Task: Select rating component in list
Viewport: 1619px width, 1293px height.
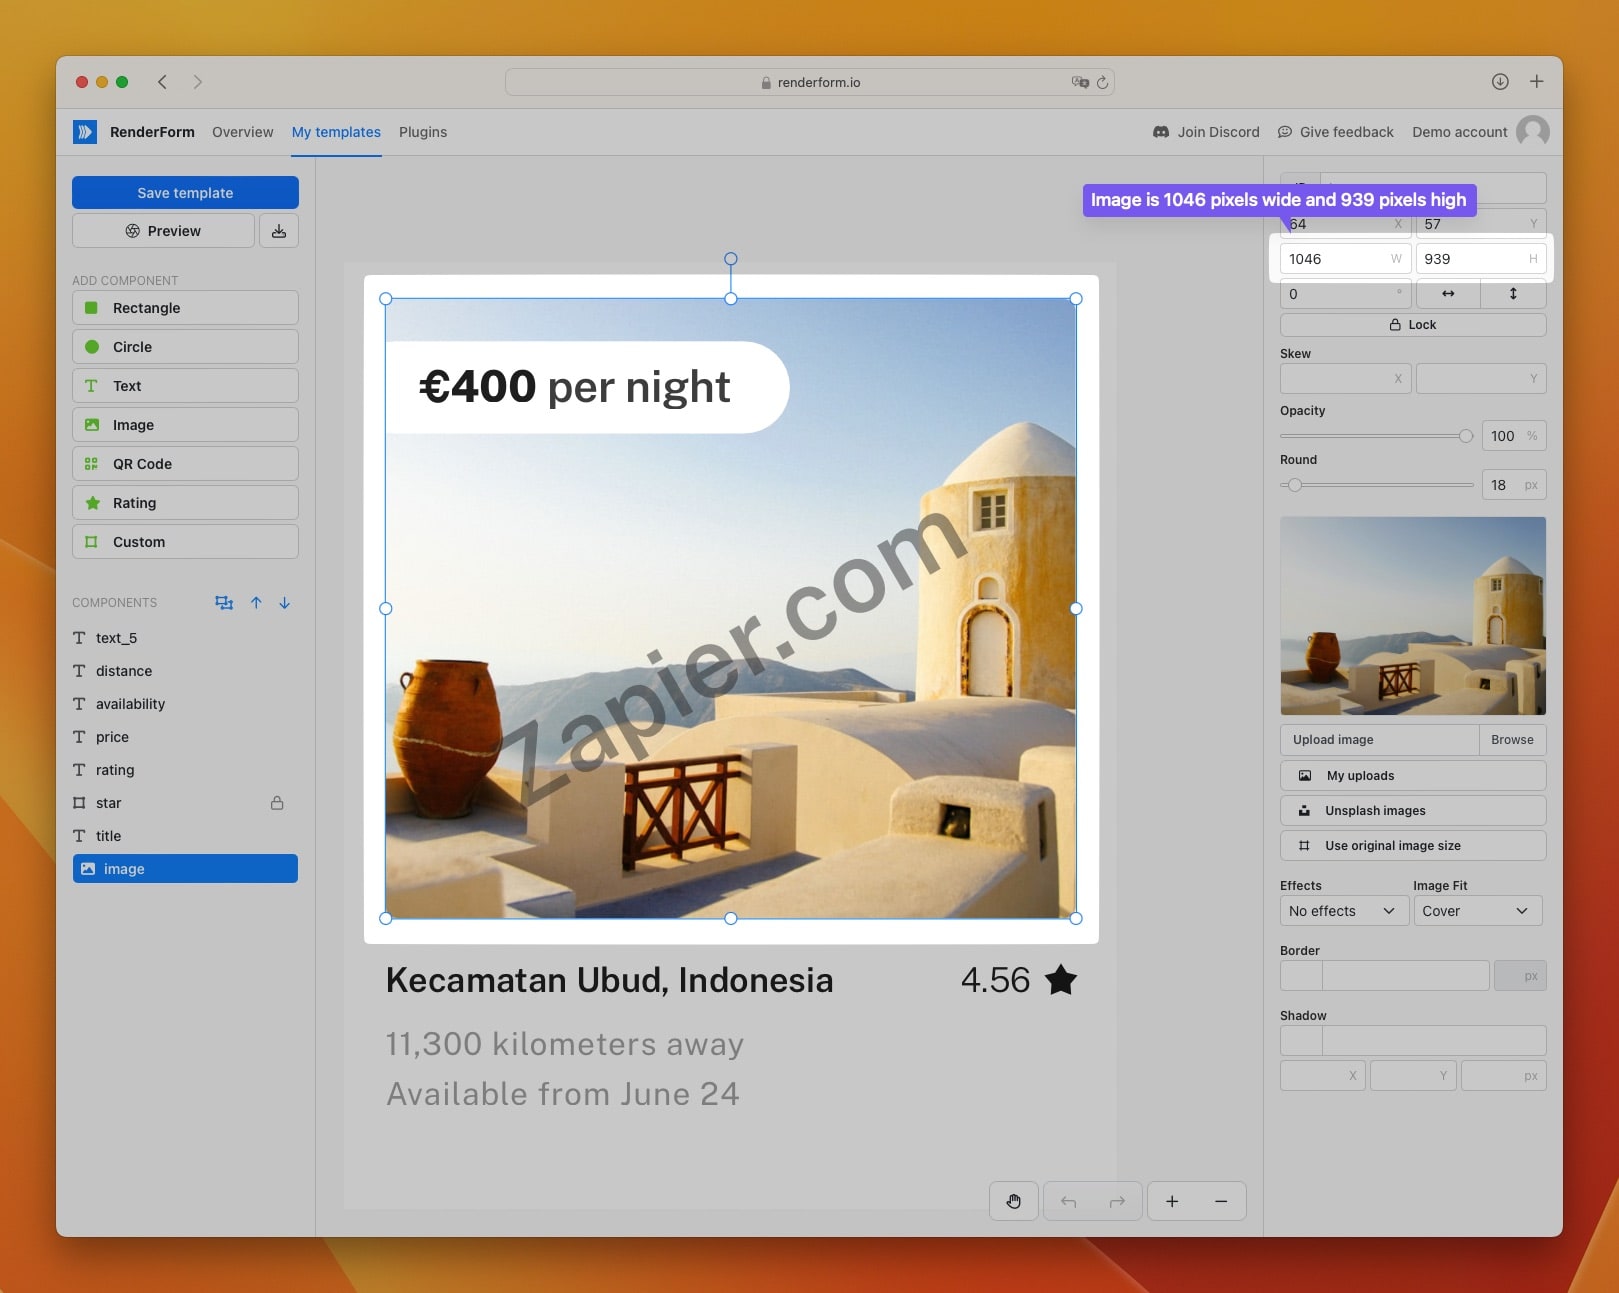Action: [x=185, y=770]
